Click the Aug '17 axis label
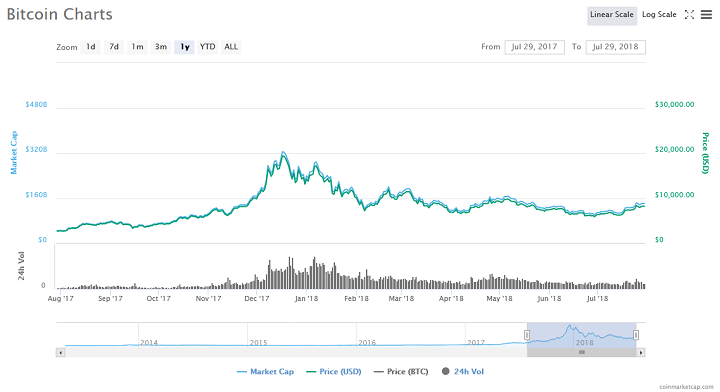This screenshot has height=392, width=720. (61, 298)
